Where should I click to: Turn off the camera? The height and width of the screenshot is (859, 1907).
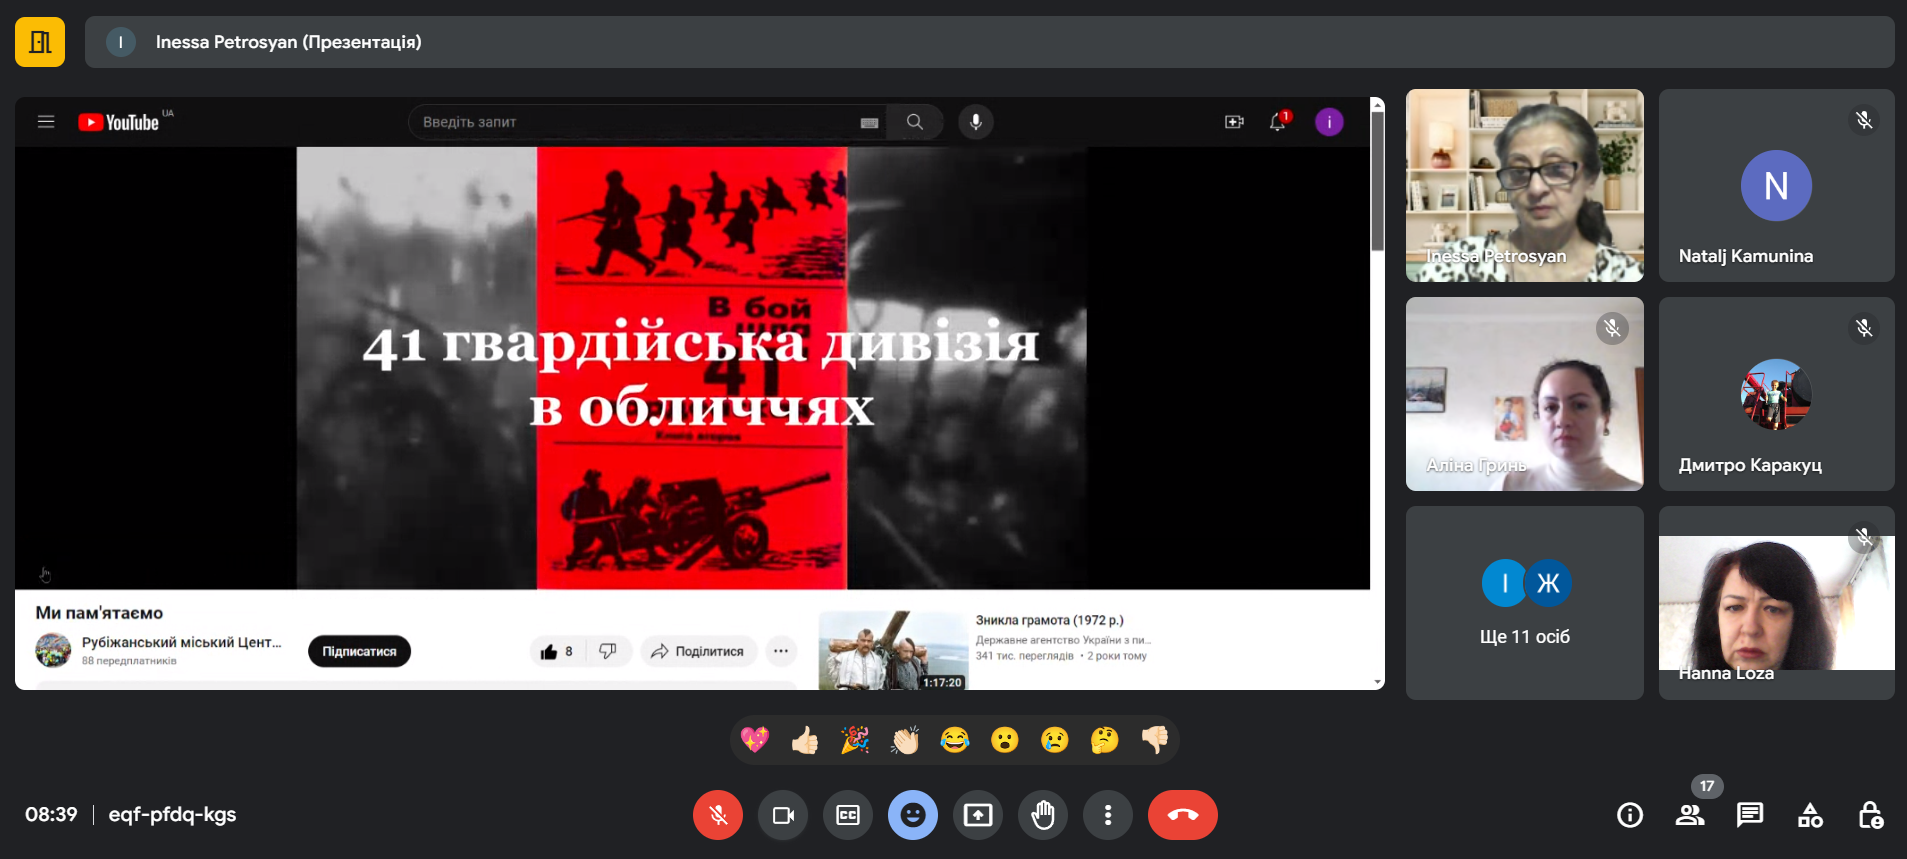(782, 815)
